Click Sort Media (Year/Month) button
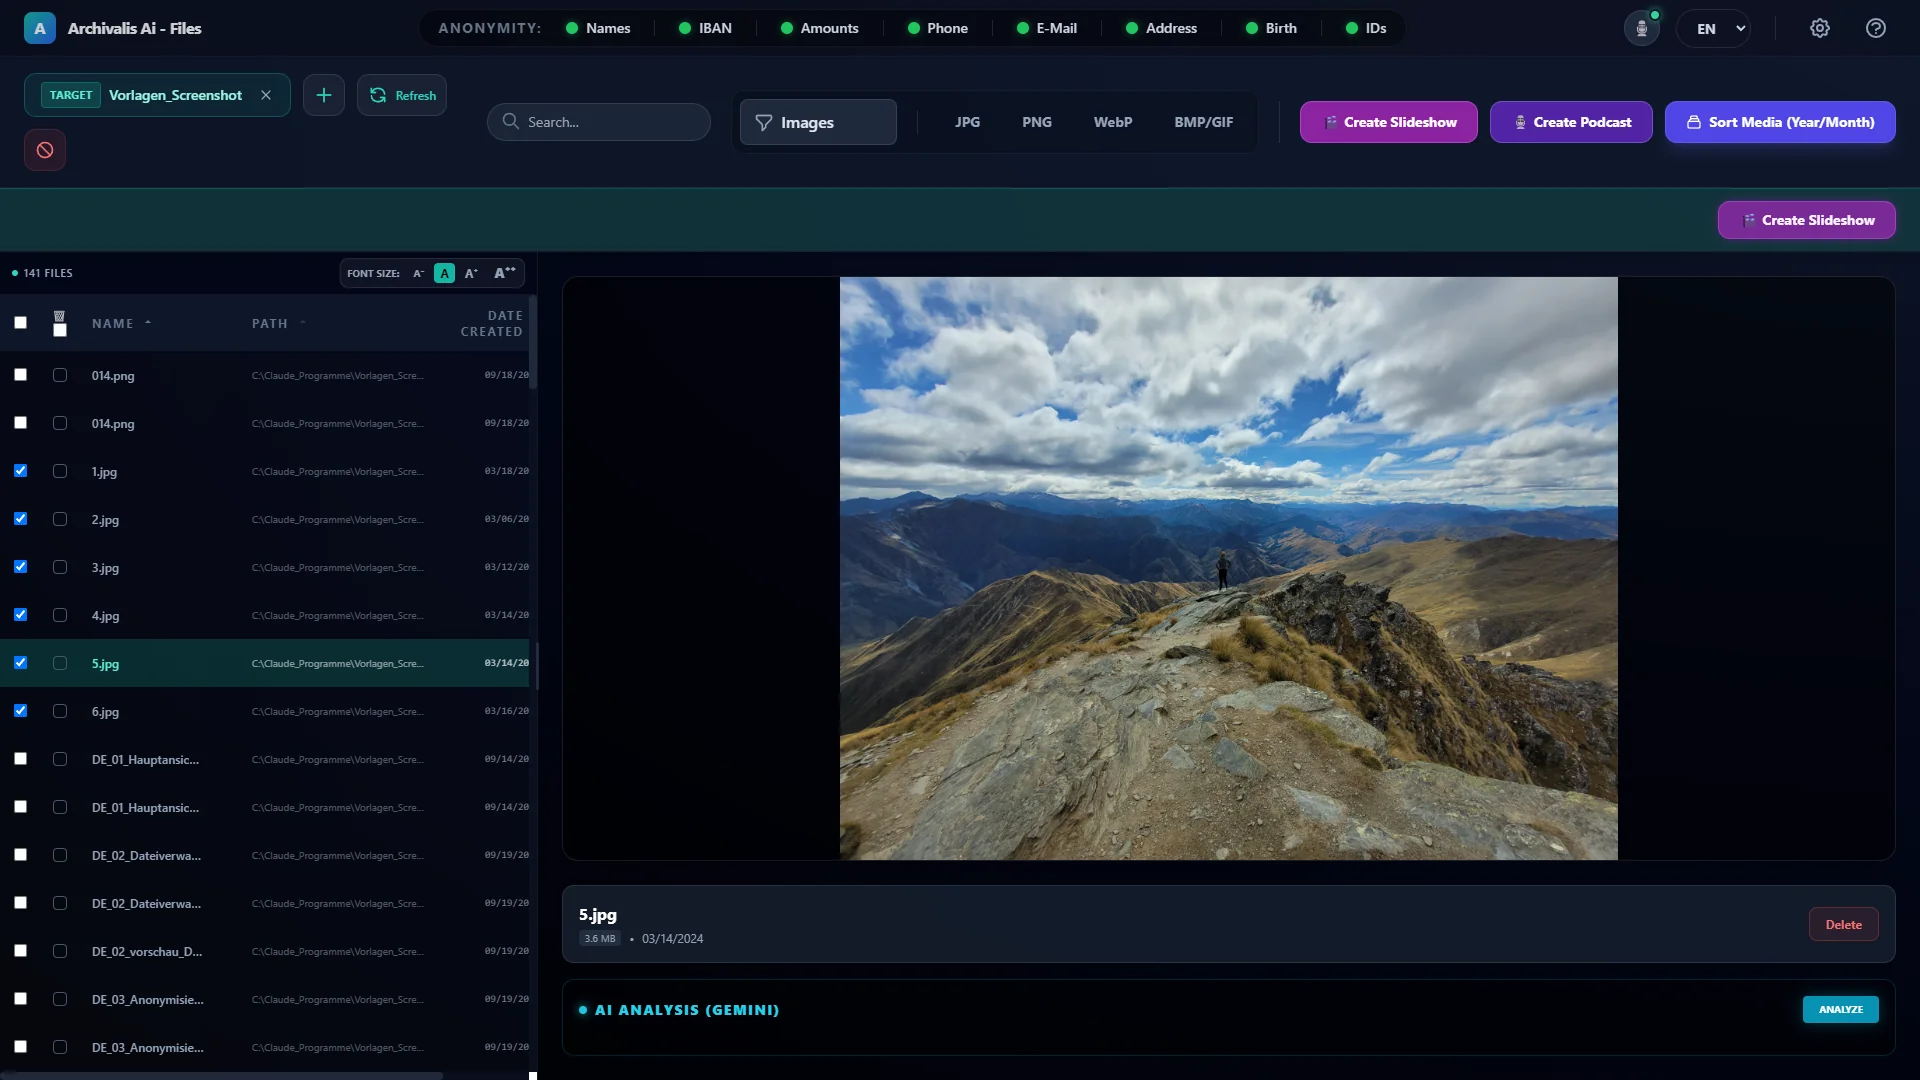1920x1080 pixels. (x=1780, y=122)
